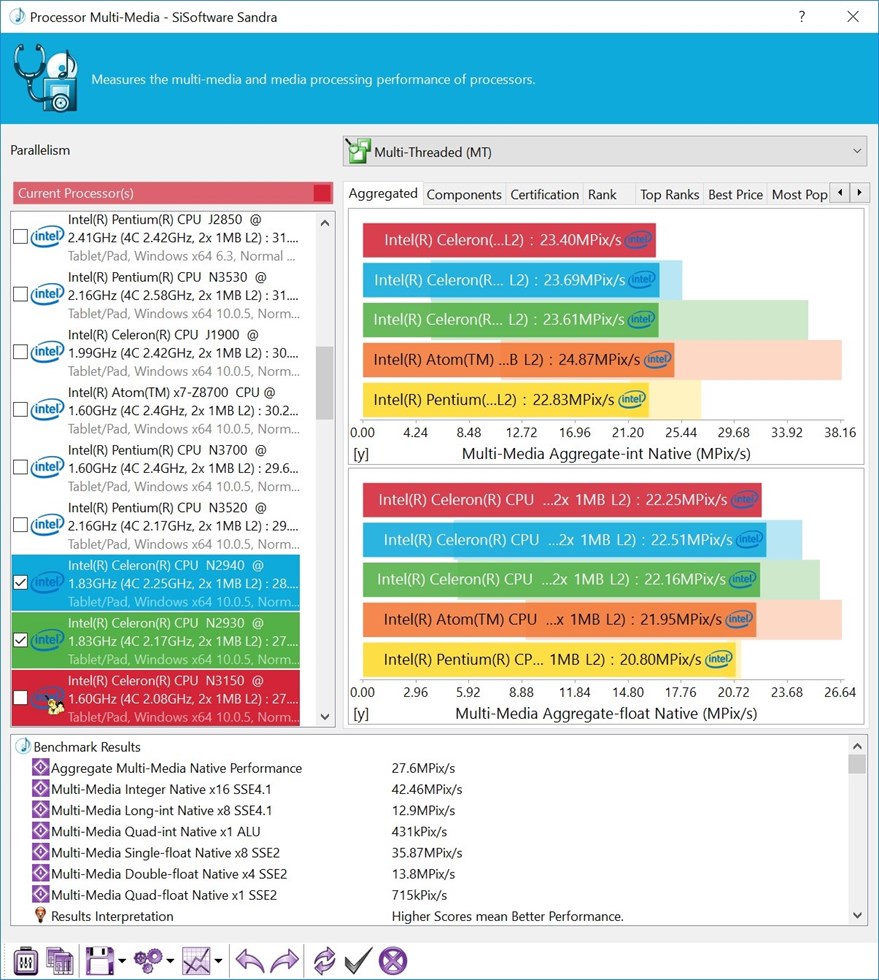879x980 pixels.
Task: Open the Multi-Threaded (MT) parallelism dropdown
Action: click(x=605, y=151)
